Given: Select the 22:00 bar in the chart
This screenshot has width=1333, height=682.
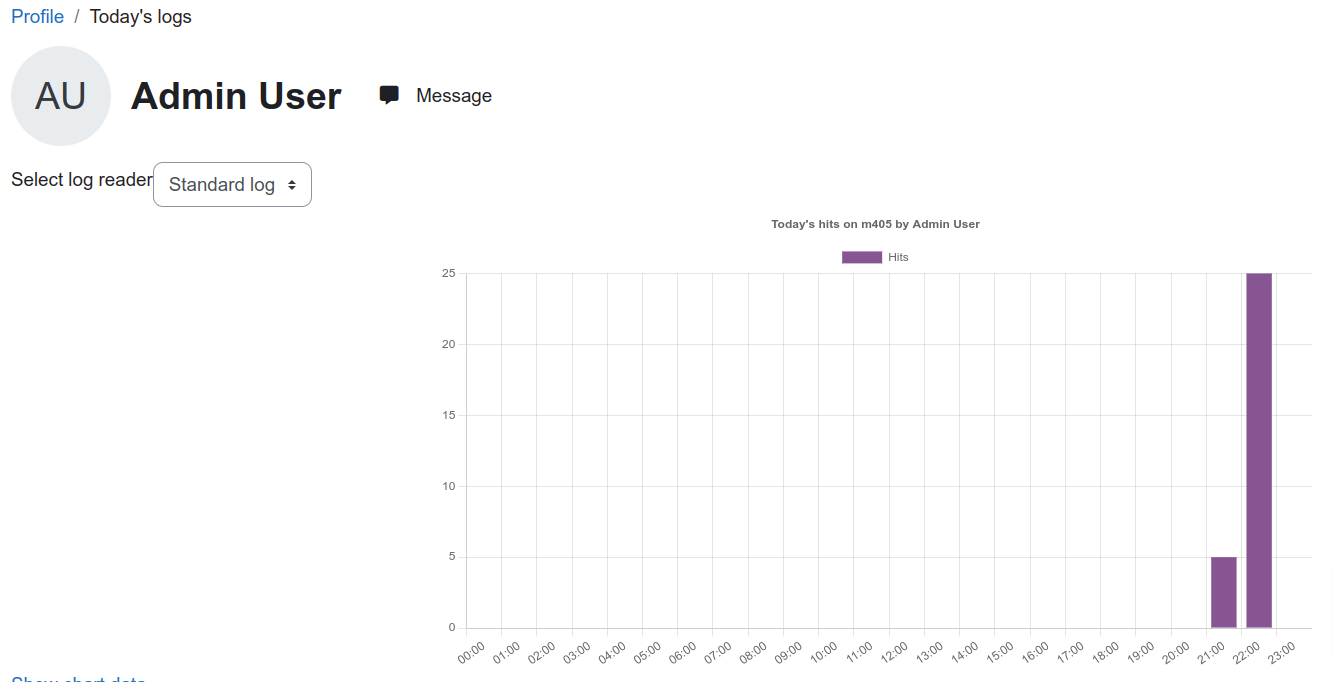Looking at the screenshot, I should coord(1259,450).
